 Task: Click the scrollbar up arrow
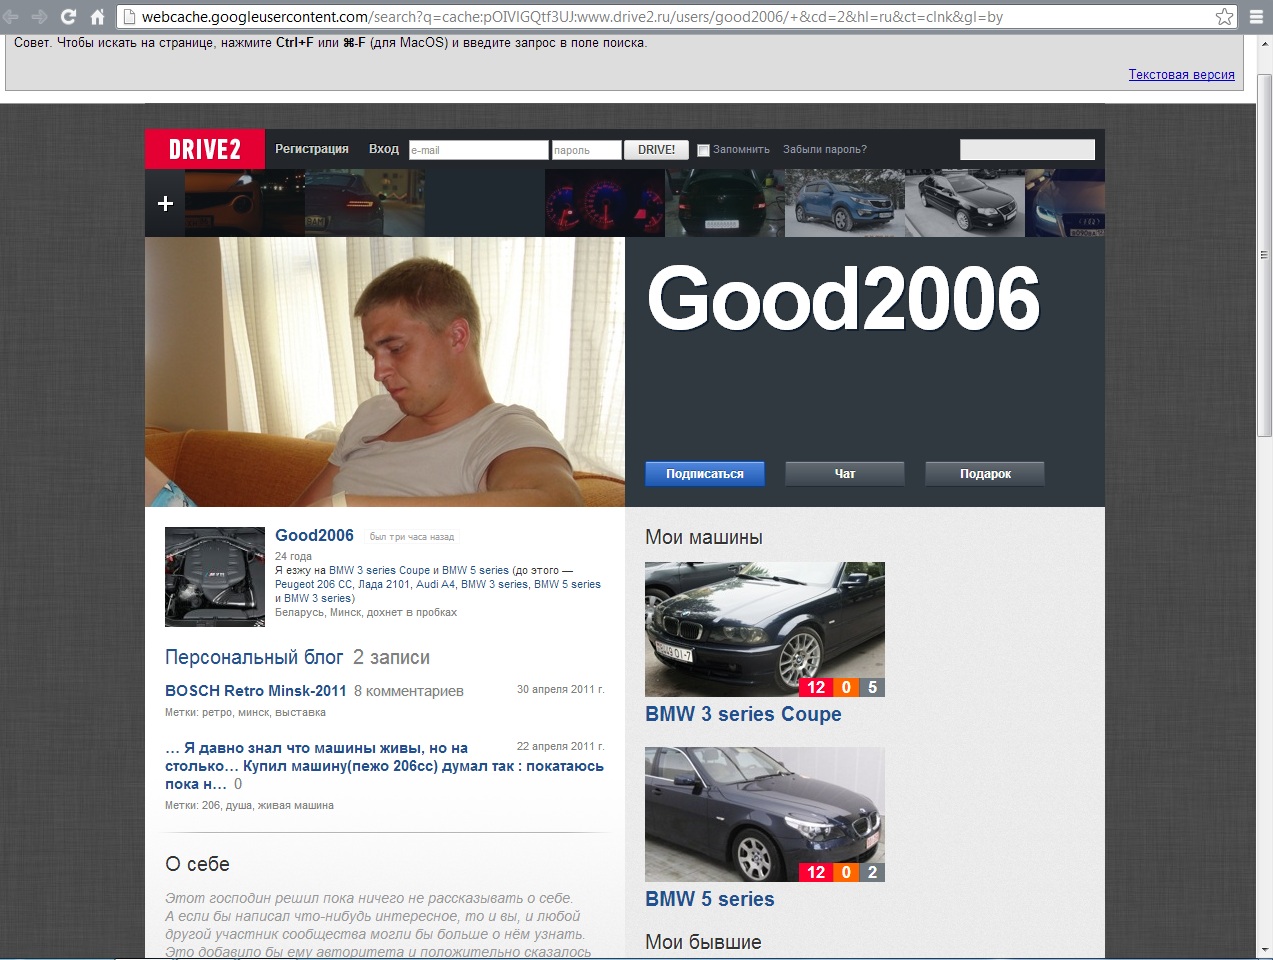[x=1264, y=42]
